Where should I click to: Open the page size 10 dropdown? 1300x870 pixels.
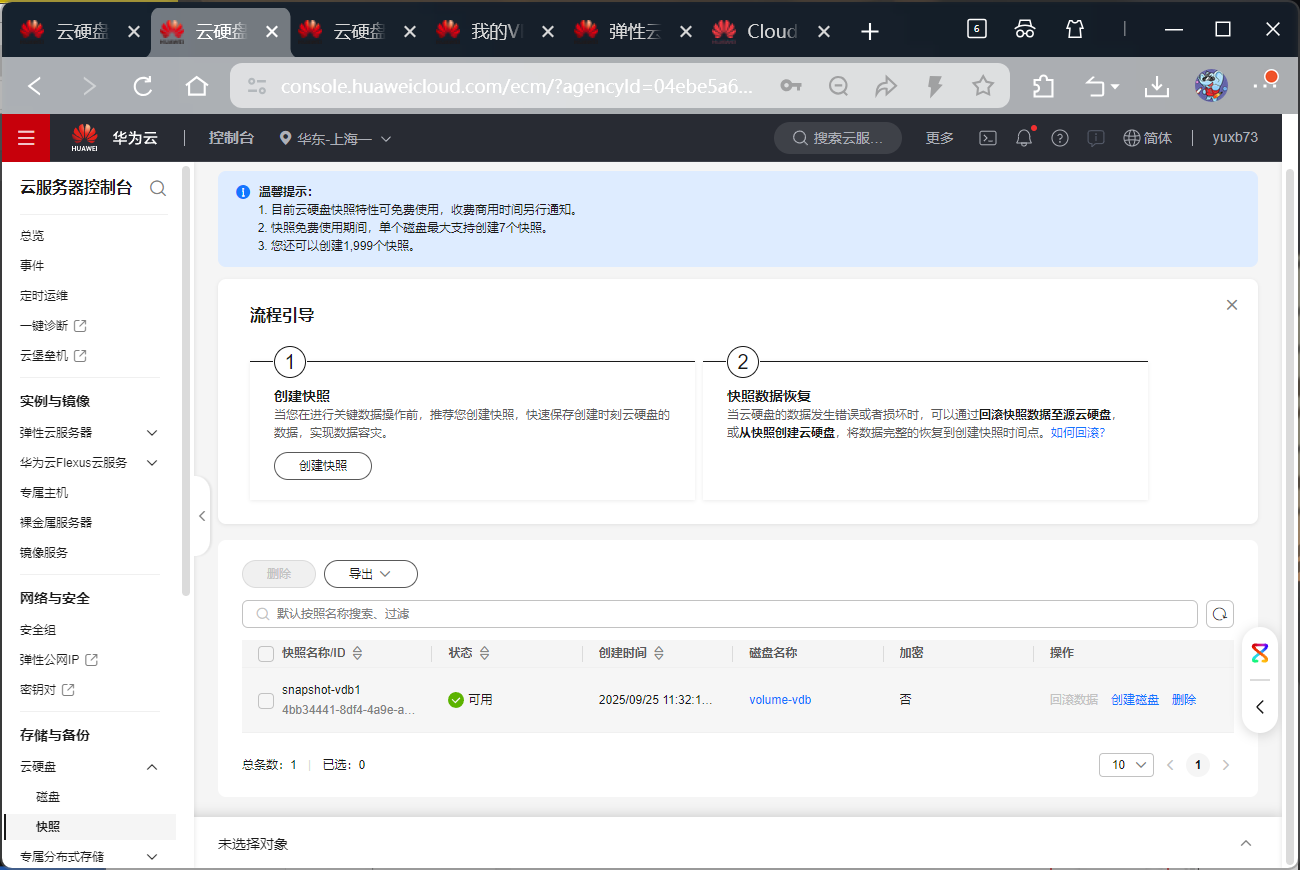pos(1126,765)
